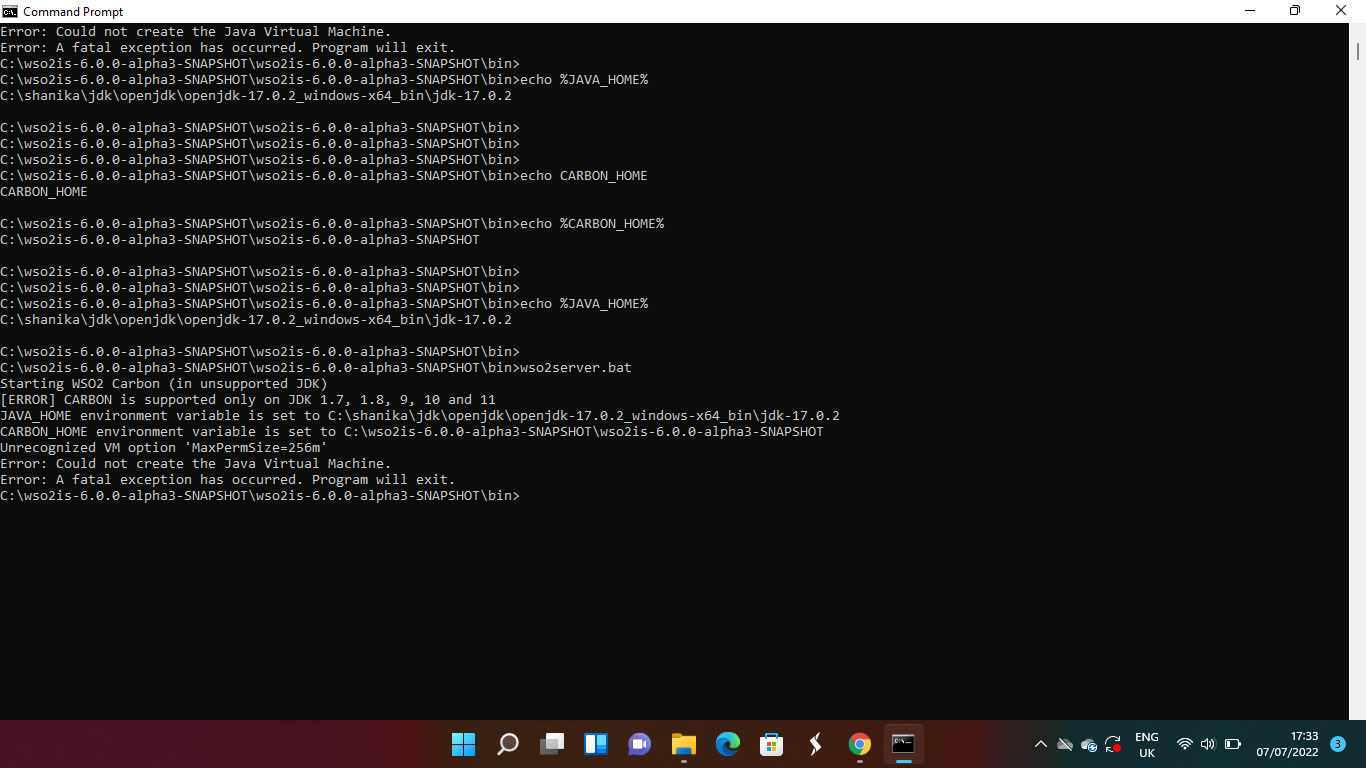This screenshot has width=1366, height=768.
Task: Open the Wi-Fi network tray icon
Action: tap(1185, 745)
